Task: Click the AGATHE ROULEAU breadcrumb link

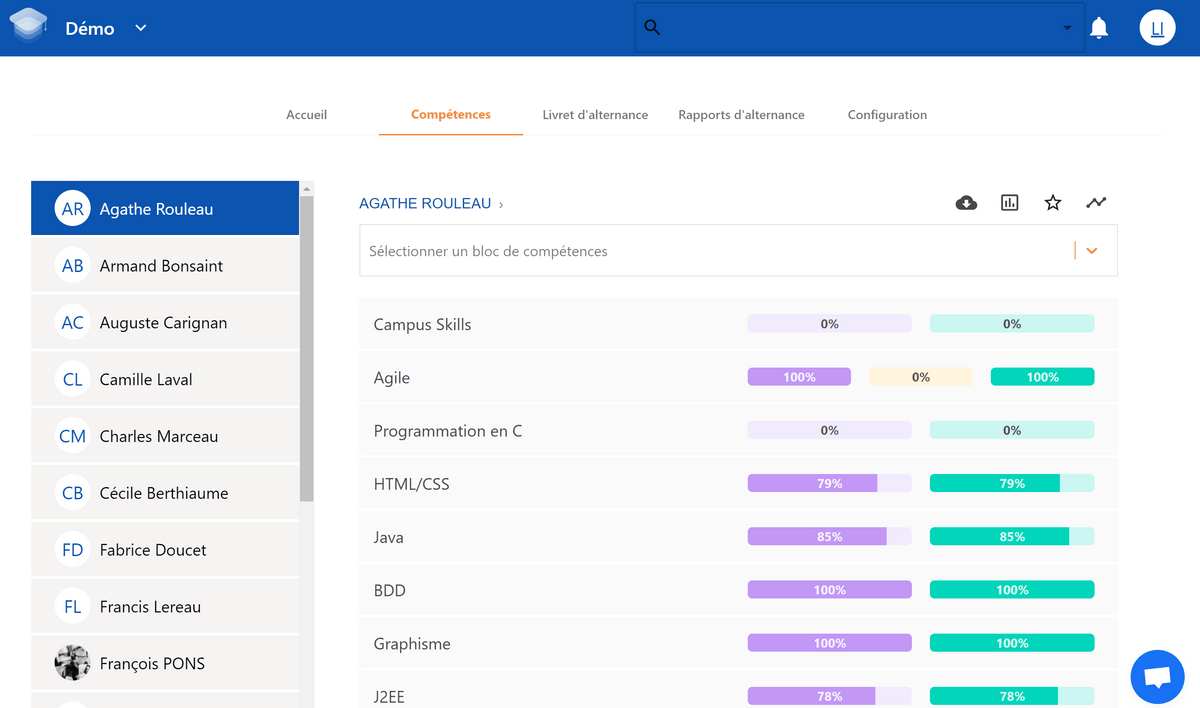Action: (x=425, y=204)
